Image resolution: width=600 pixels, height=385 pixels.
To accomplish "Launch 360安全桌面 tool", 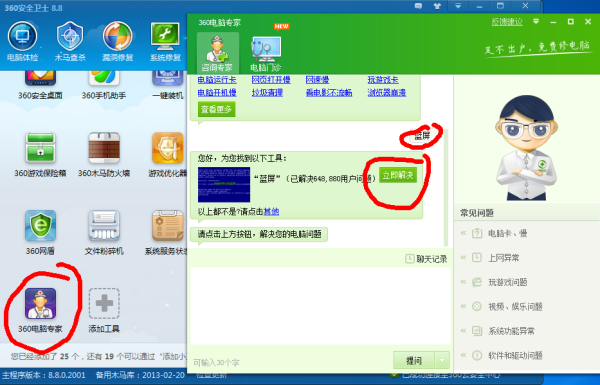I will coord(40,85).
